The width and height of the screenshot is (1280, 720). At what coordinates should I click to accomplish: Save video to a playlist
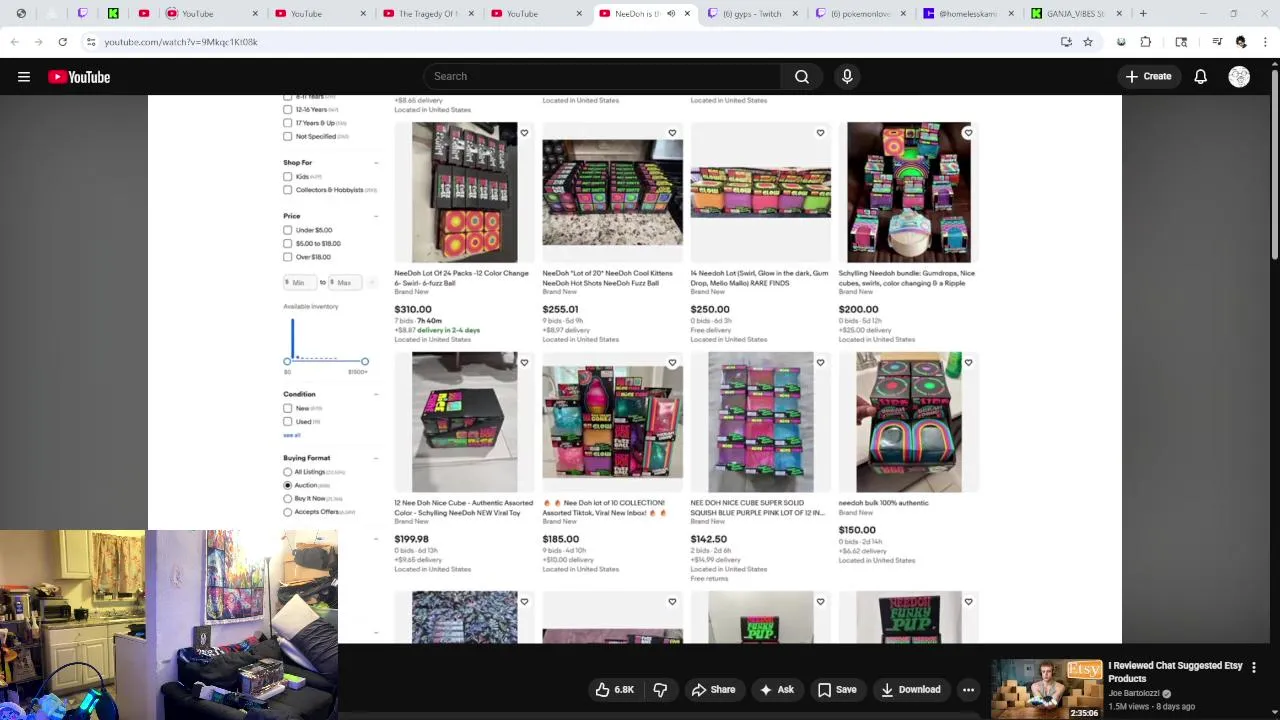tap(837, 690)
